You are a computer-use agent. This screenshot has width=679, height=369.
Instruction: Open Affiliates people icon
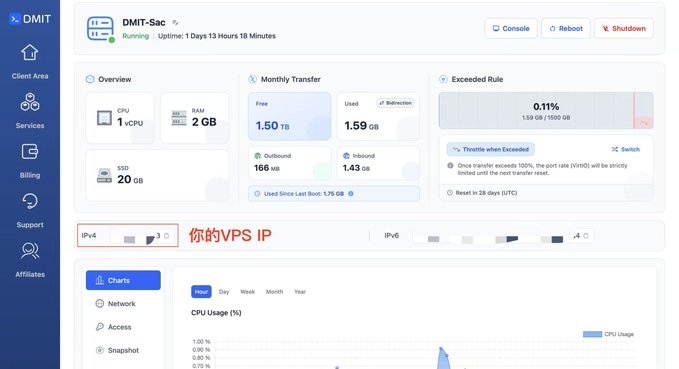coord(29,251)
